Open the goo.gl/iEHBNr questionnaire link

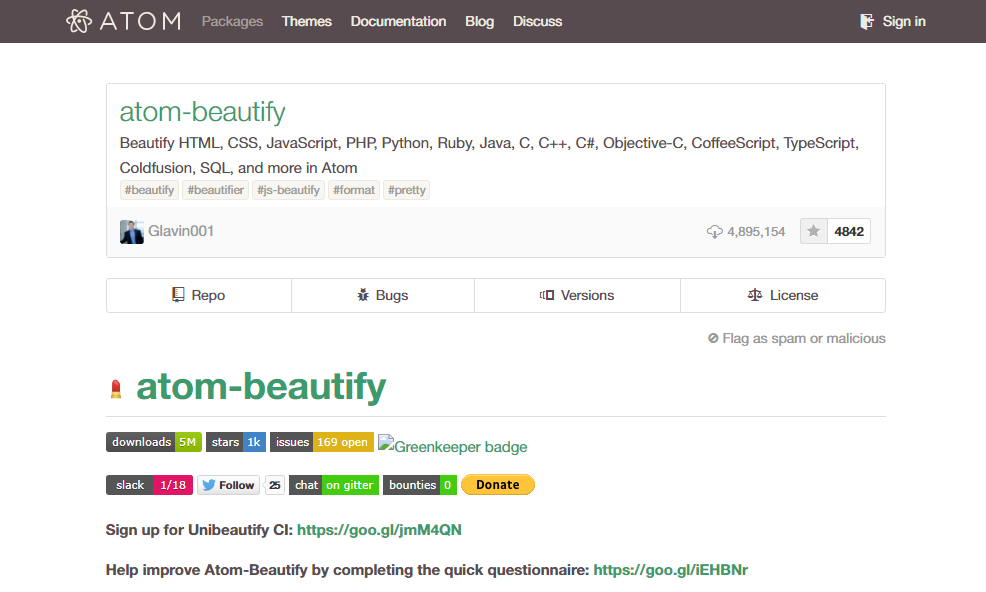[x=670, y=570]
